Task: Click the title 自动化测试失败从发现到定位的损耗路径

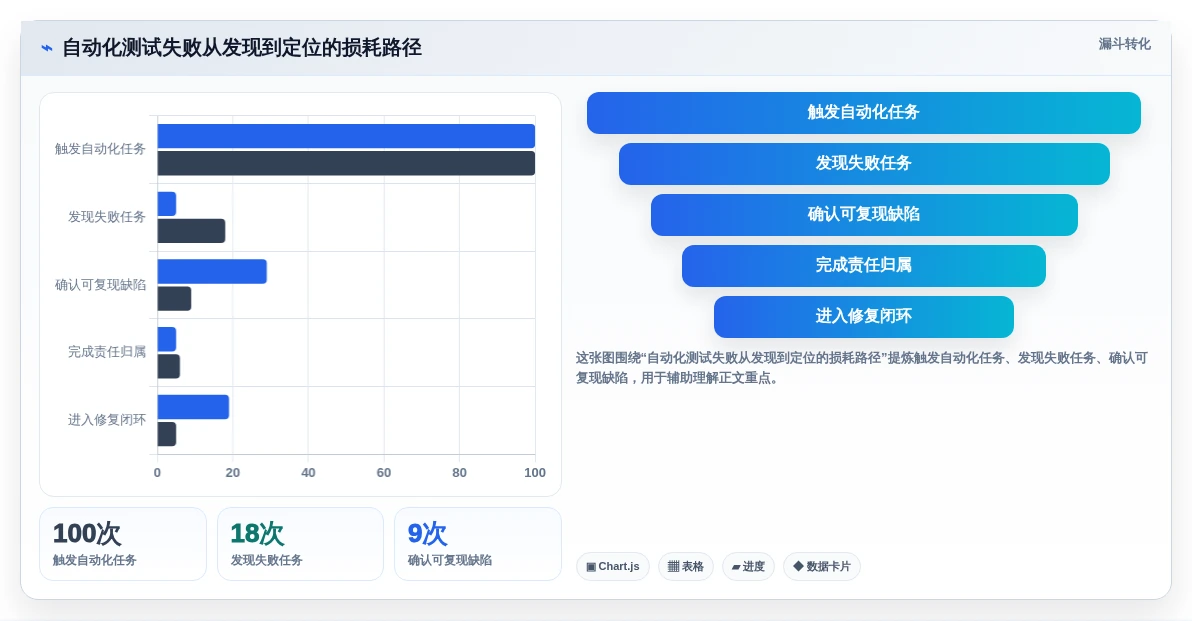Action: pos(242,48)
